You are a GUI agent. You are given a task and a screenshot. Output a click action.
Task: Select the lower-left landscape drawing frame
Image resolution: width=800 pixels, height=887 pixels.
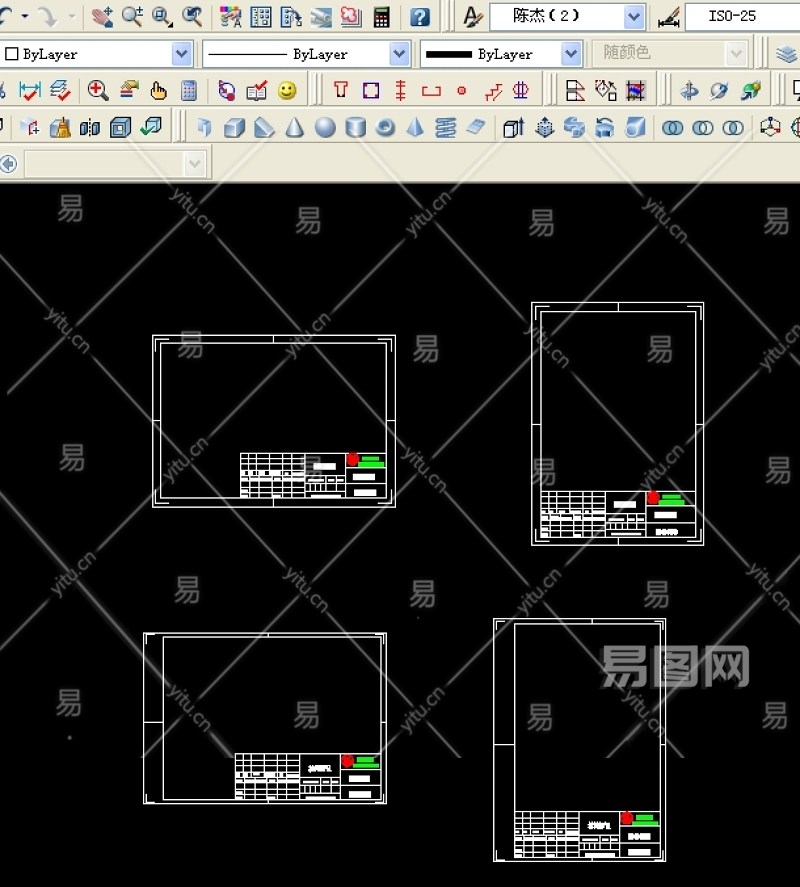tap(265, 718)
